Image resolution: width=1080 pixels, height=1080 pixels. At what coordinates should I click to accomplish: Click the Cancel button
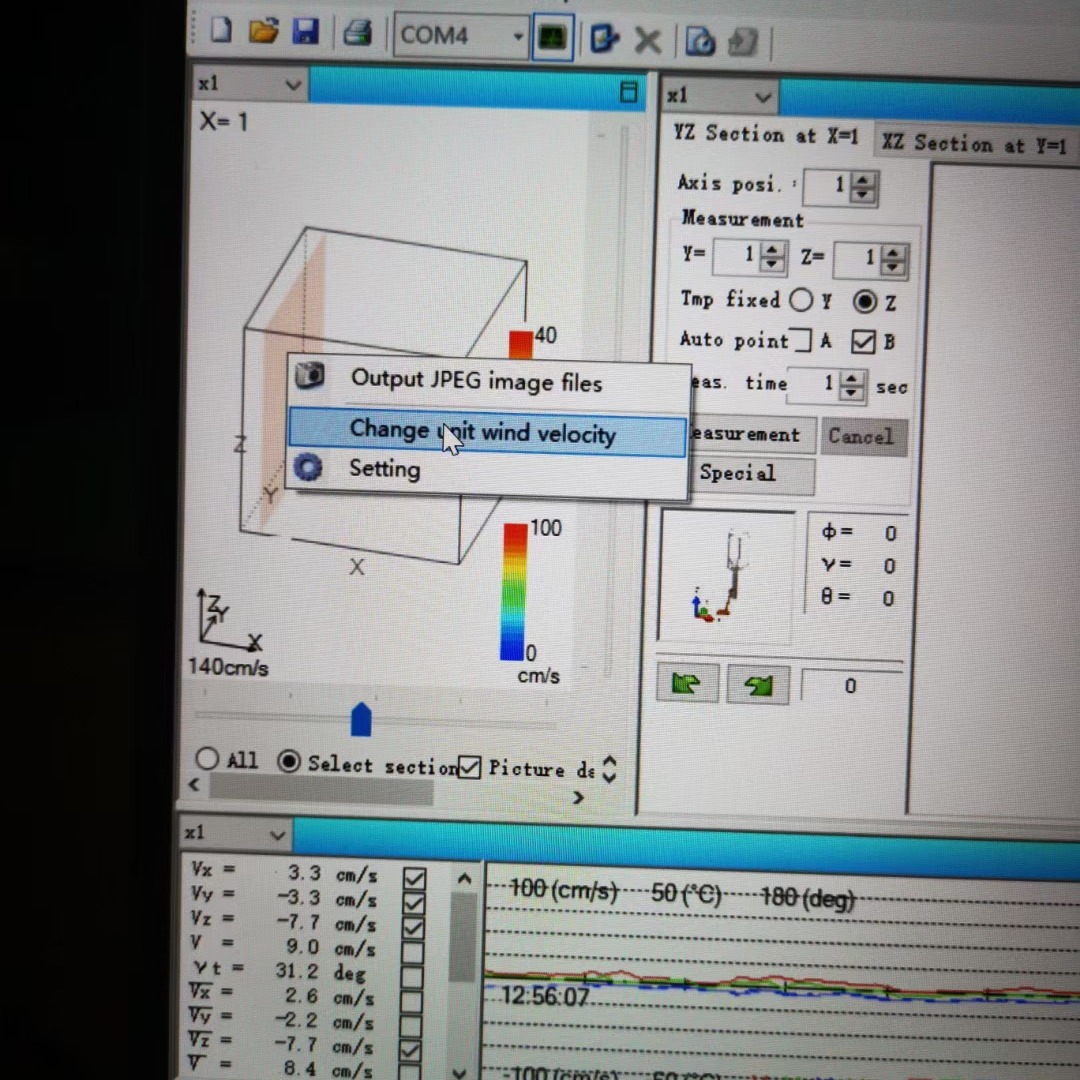864,436
